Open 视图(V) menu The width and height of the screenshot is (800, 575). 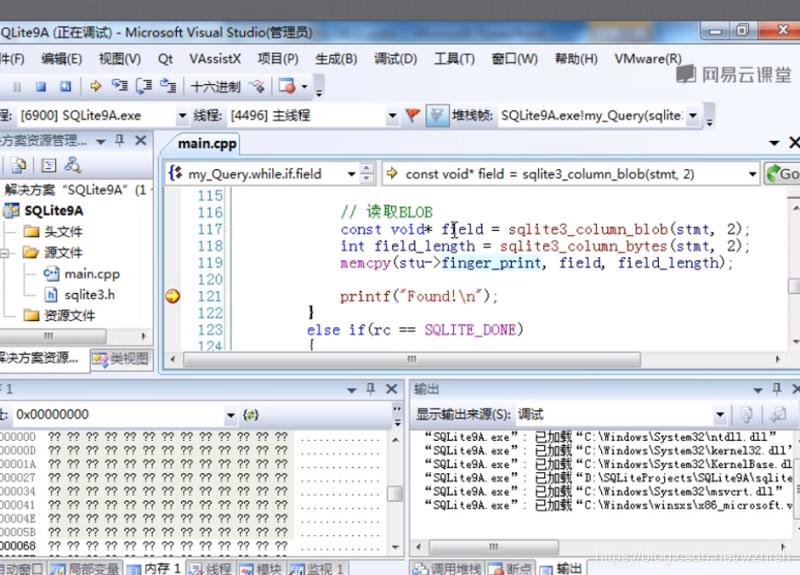(120, 59)
